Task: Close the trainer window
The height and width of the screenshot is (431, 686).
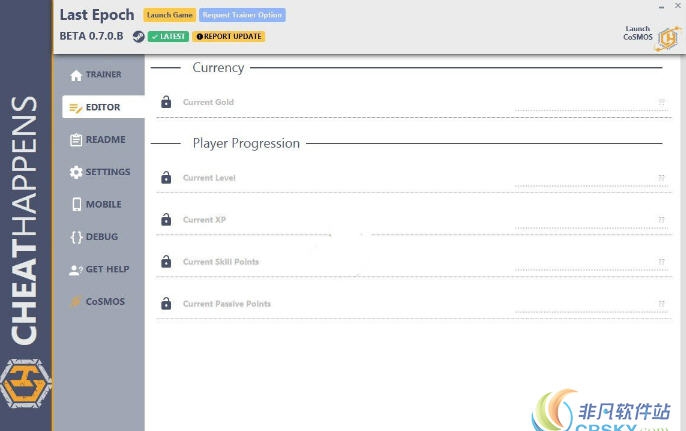Action: click(x=677, y=6)
